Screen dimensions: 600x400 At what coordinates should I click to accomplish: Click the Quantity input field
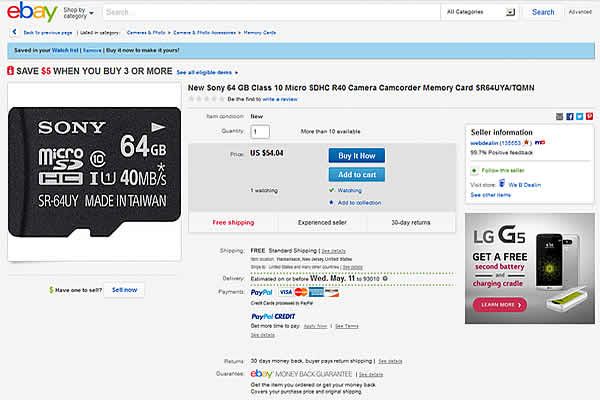tap(260, 132)
